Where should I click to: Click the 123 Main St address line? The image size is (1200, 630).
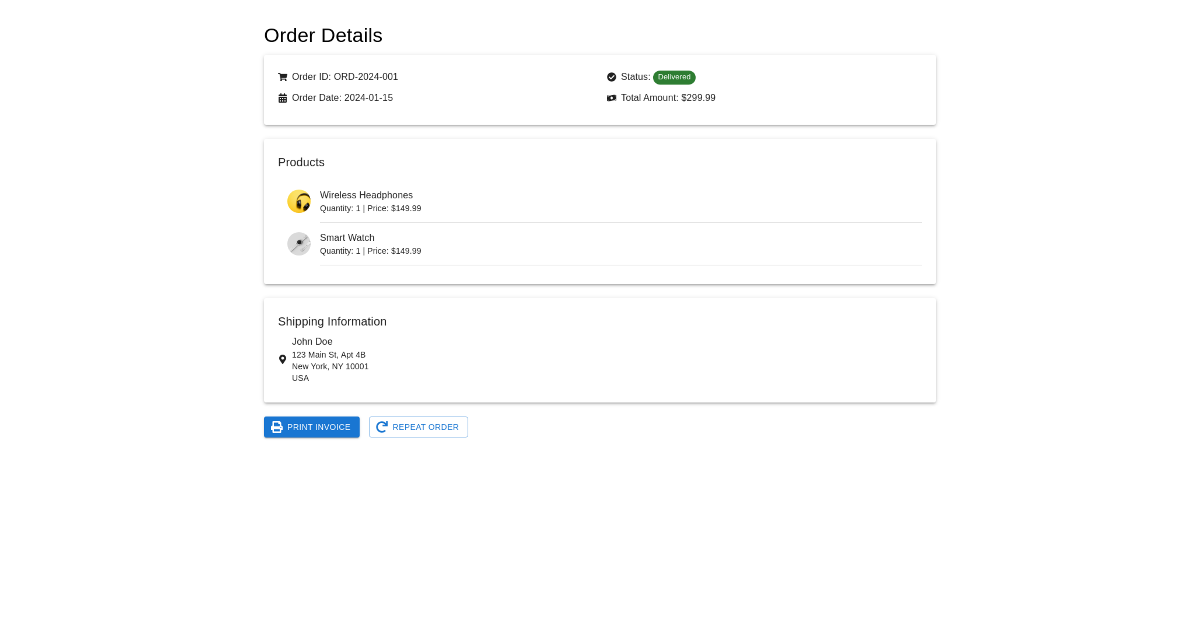coord(329,355)
